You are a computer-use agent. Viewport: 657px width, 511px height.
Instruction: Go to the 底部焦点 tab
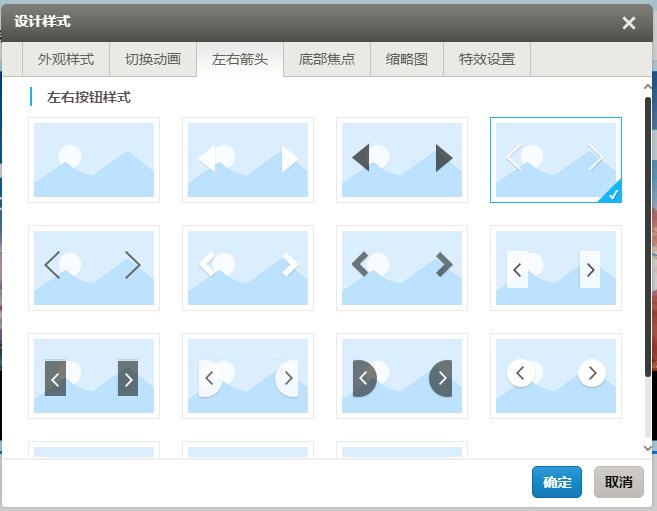(x=327, y=60)
